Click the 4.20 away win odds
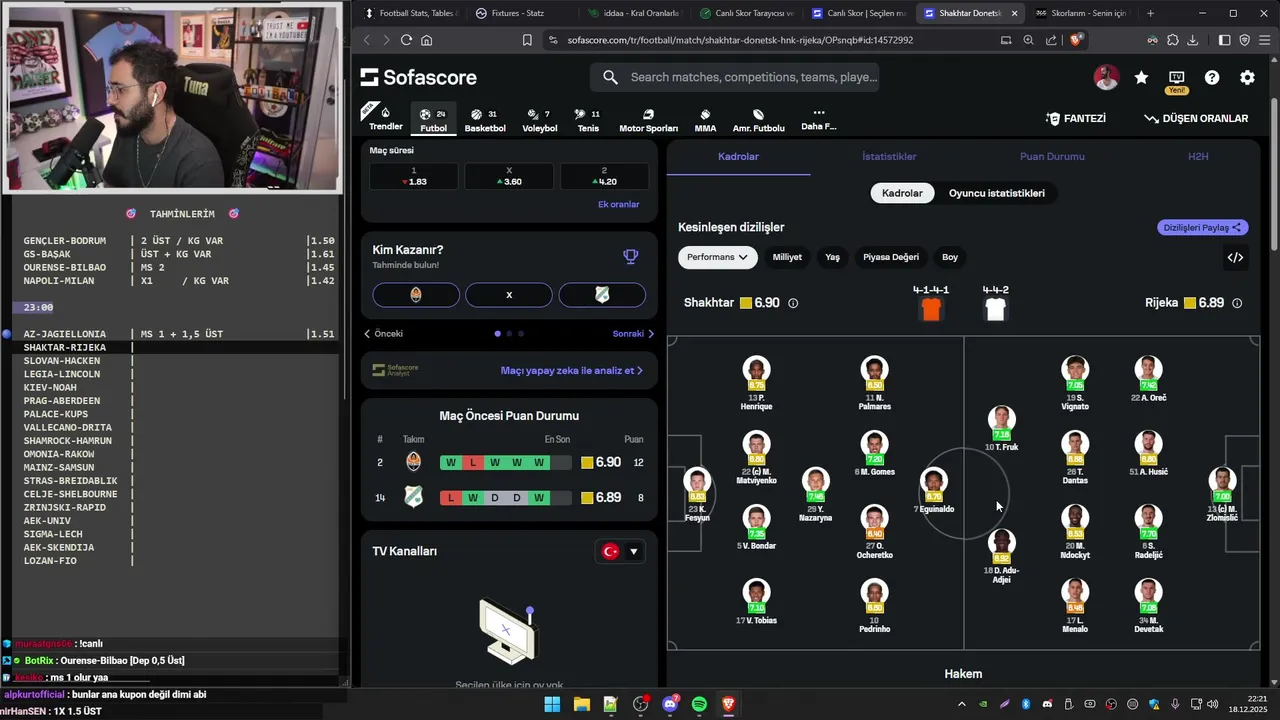 (604, 176)
